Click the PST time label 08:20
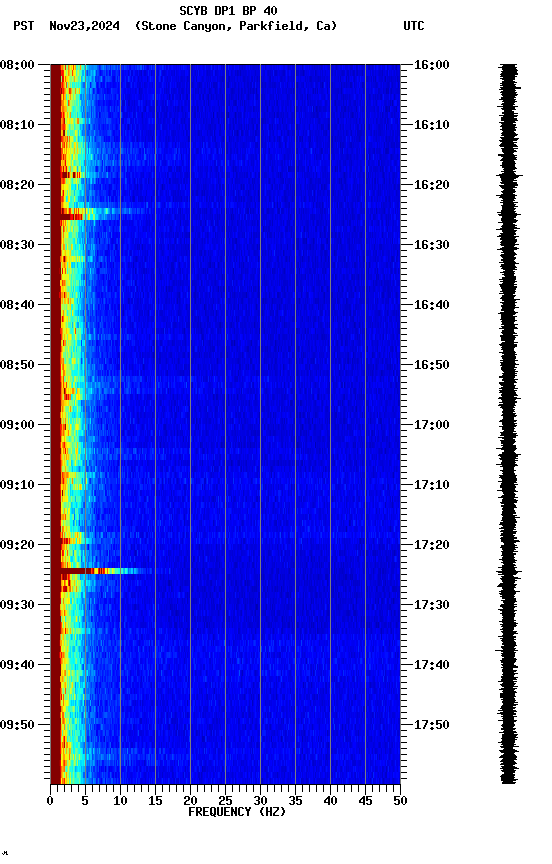 click(x=17, y=185)
